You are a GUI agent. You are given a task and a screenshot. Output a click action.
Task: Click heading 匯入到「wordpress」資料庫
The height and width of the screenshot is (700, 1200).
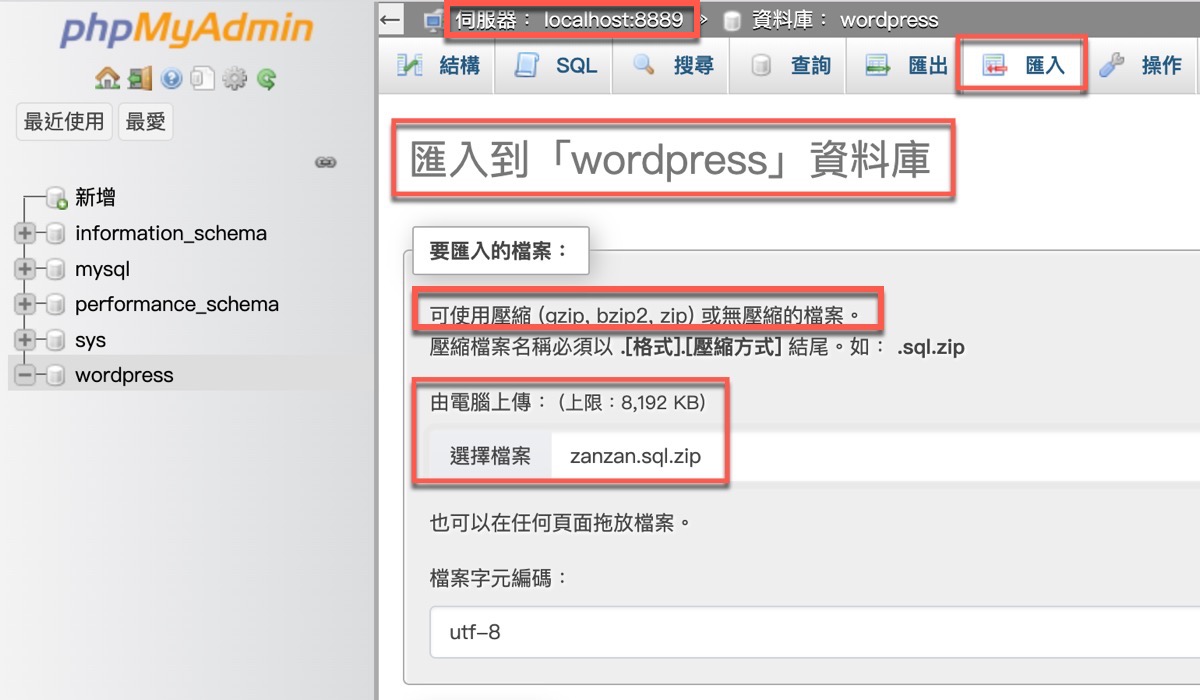[671, 159]
